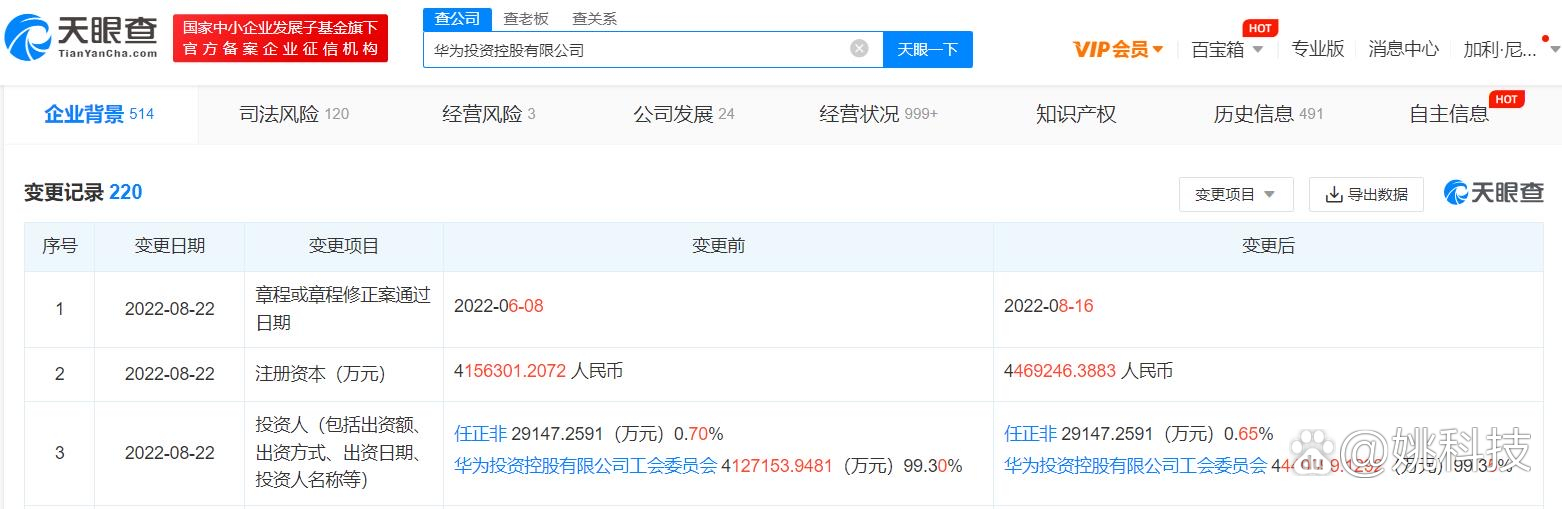Viewport: 1562px width, 509px height.
Task: Open the 消息中心 link
Action: click(1404, 49)
